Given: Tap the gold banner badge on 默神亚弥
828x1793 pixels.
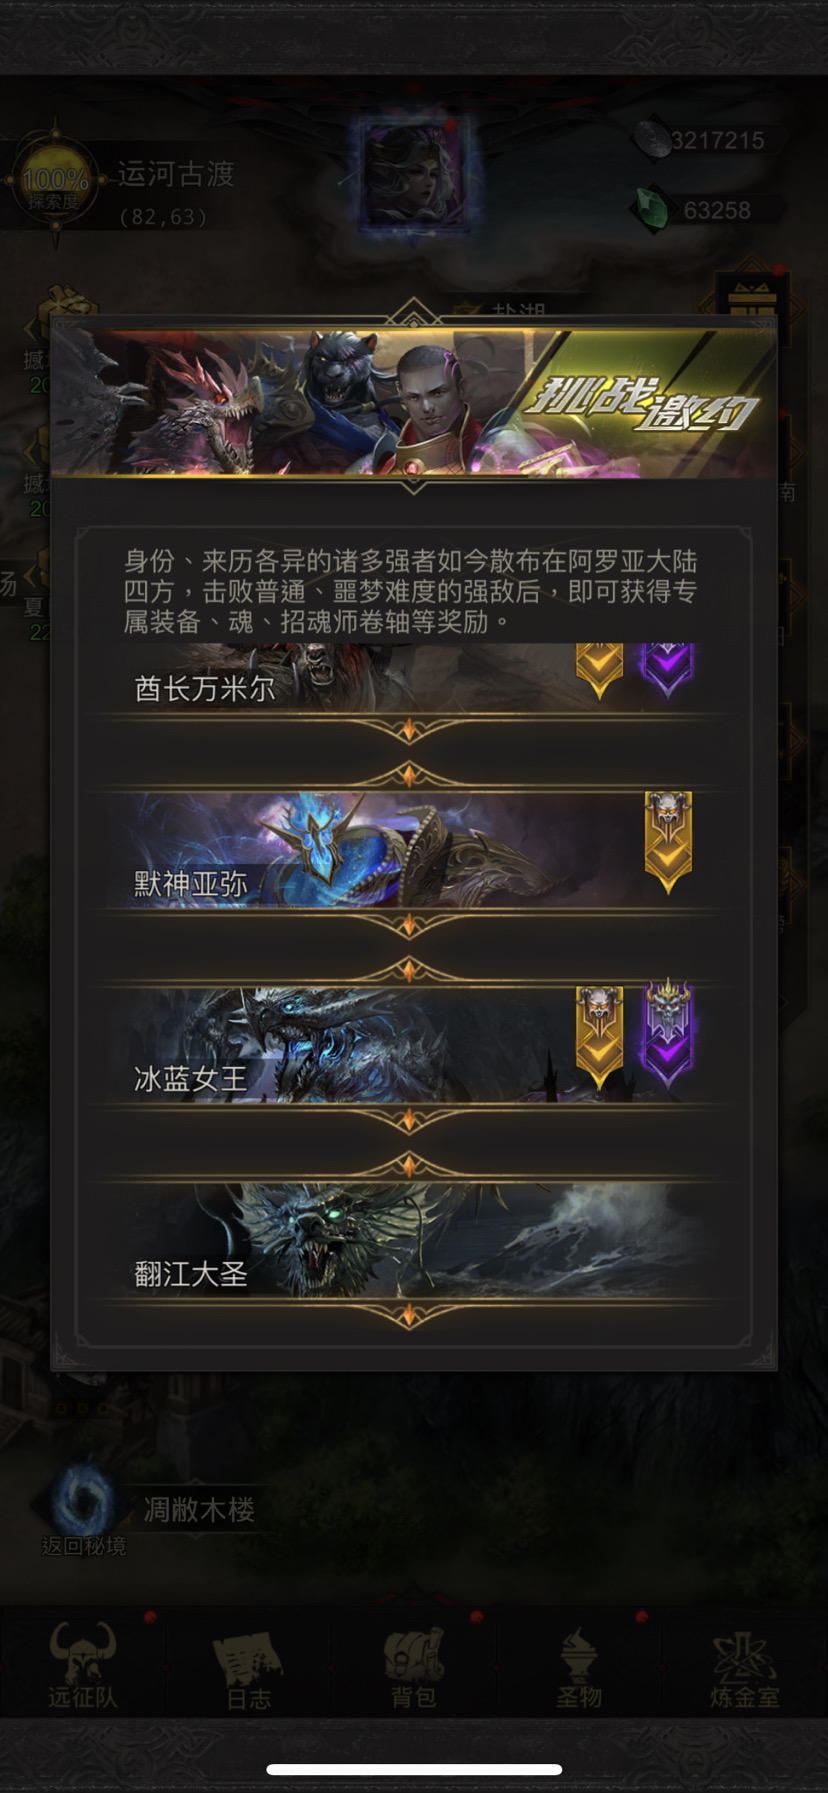Looking at the screenshot, I should [x=668, y=842].
